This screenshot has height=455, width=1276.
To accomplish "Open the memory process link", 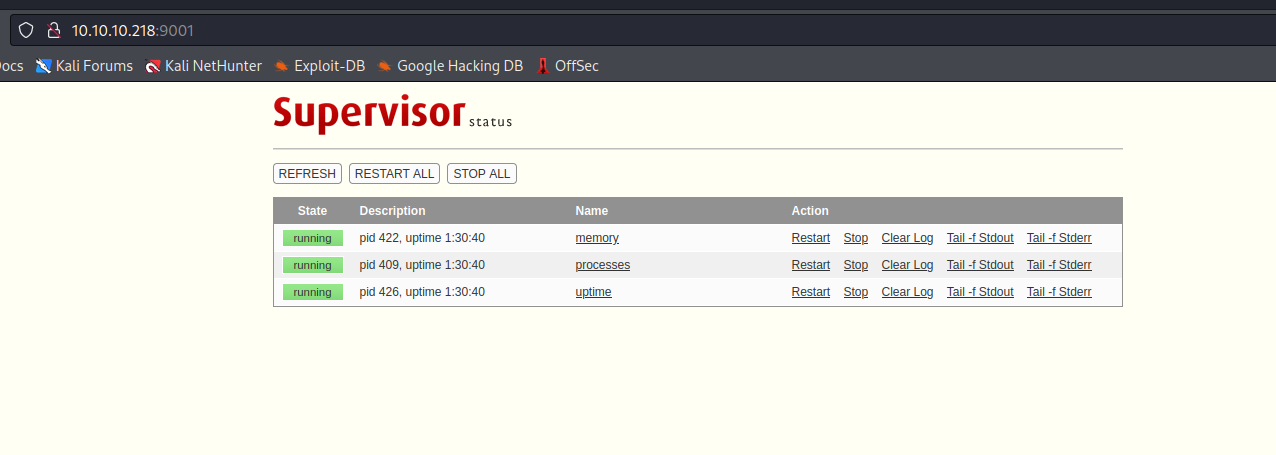I will (597, 238).
